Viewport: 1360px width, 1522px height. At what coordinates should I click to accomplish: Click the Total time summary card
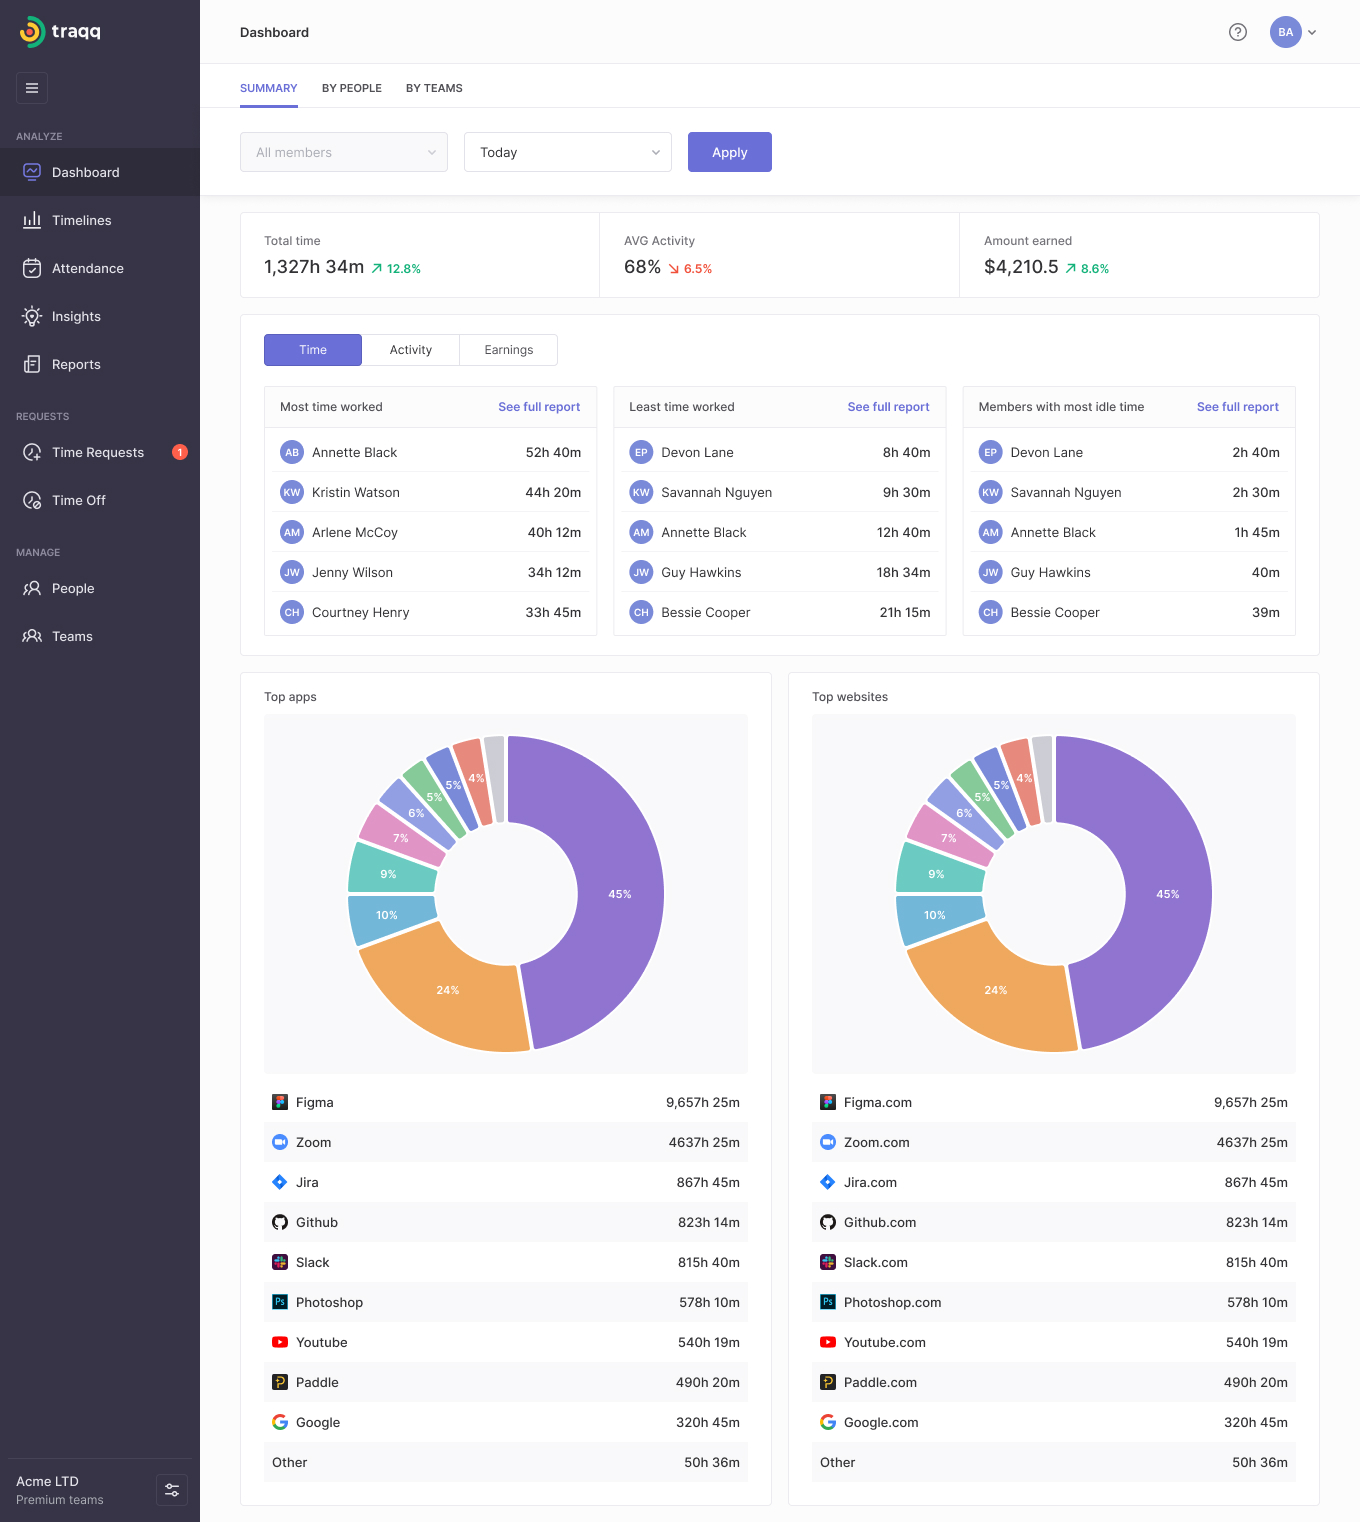point(420,255)
